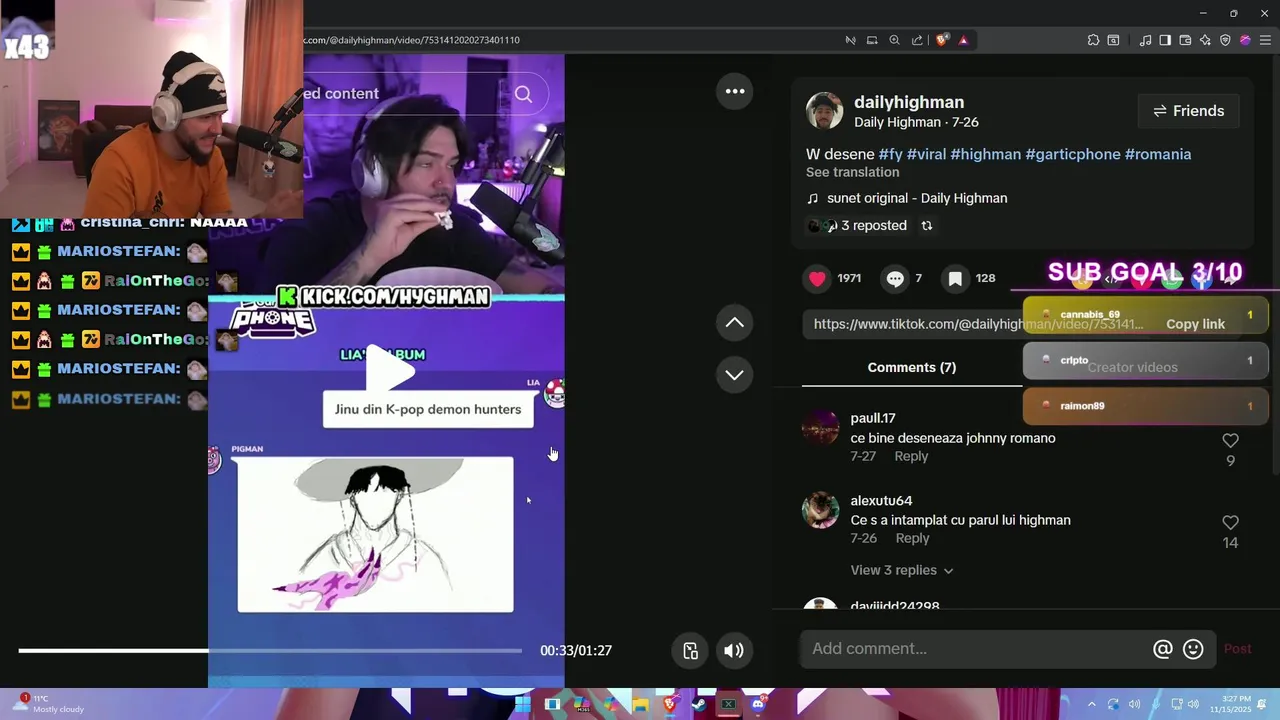This screenshot has width=1280, height=720.
Task: Click the browser address bar URL
Action: pyautogui.click(x=412, y=40)
